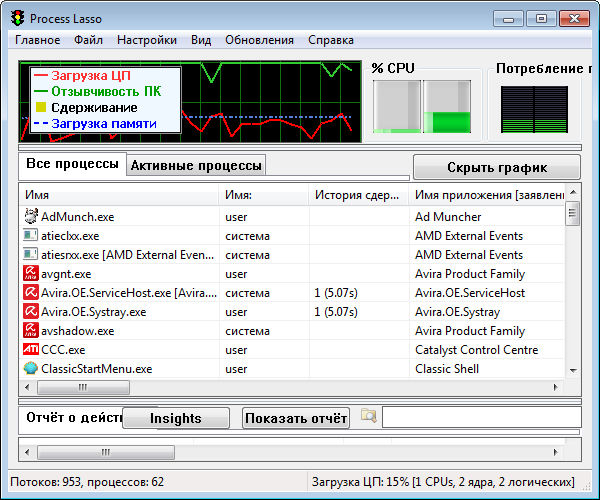Image resolution: width=600 pixels, height=500 pixels.
Task: Click the log search folder icon
Action: point(369,416)
